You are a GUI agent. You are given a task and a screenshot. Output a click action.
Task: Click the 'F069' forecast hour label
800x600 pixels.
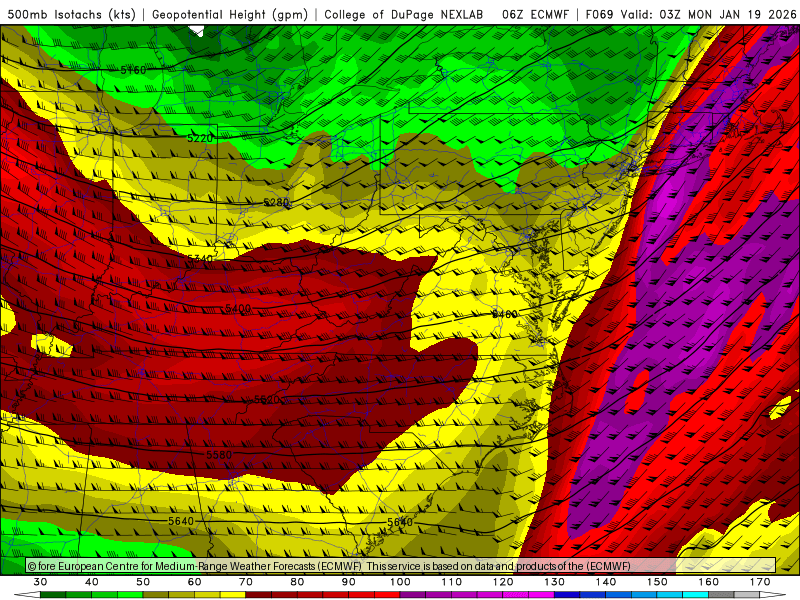[599, 14]
